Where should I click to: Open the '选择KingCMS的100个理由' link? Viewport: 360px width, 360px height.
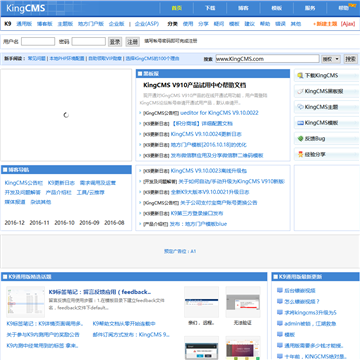coord(153,59)
